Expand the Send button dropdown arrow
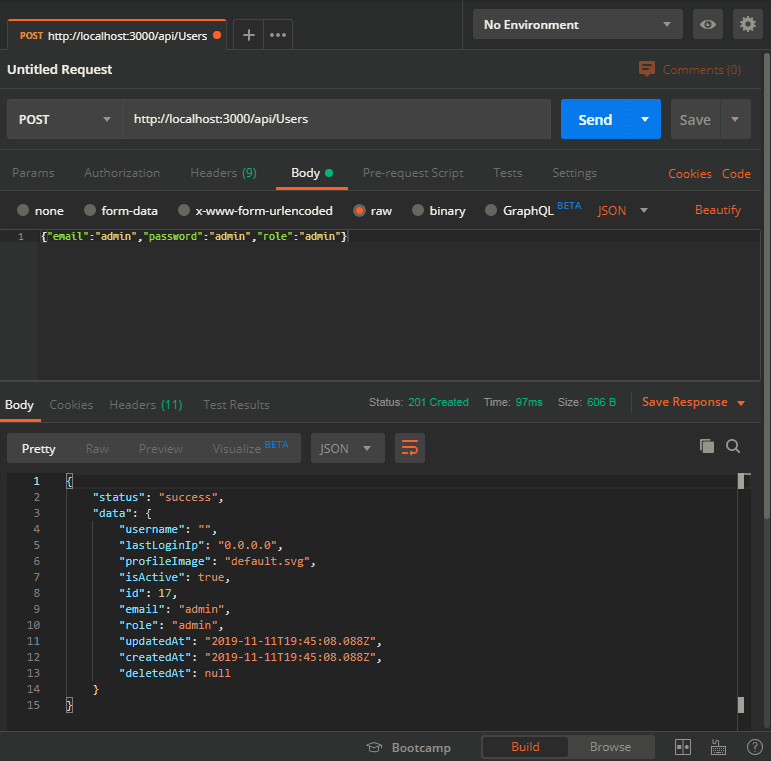771x761 pixels. [x=645, y=119]
